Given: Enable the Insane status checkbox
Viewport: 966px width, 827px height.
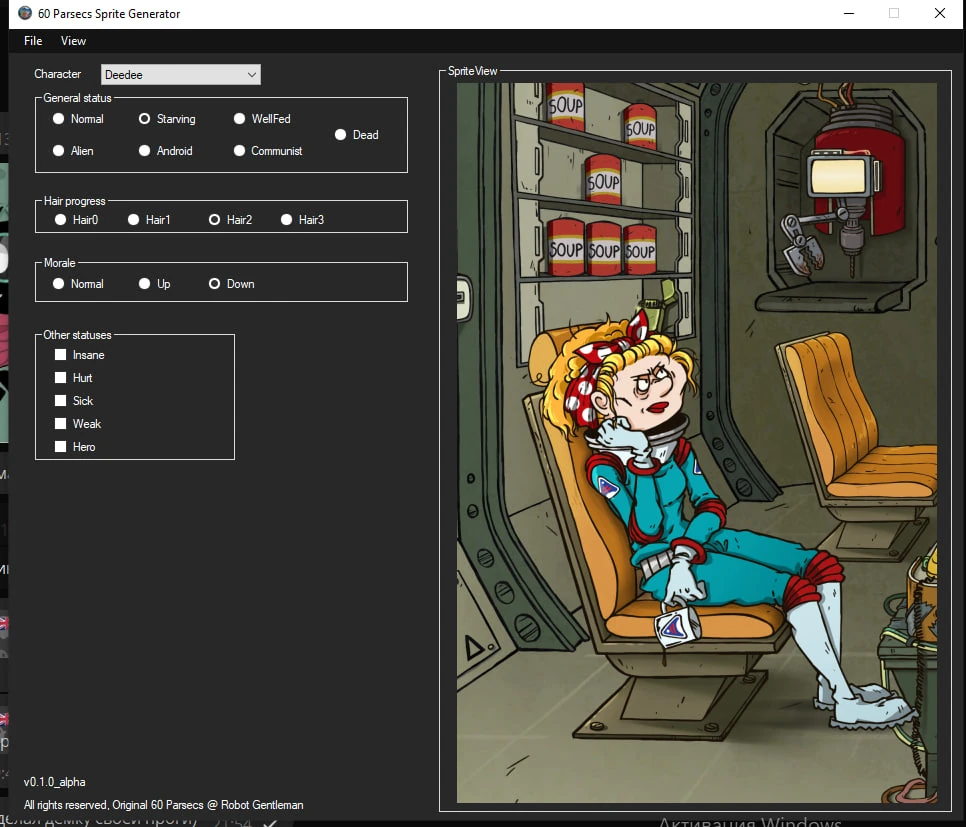Looking at the screenshot, I should (x=59, y=354).
